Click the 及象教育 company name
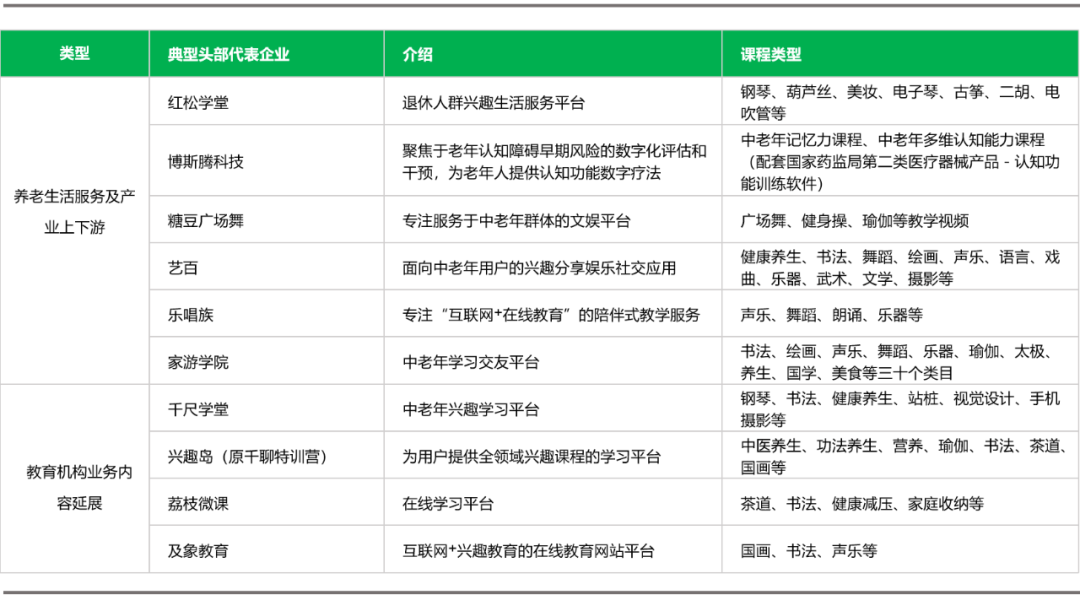This screenshot has height=595, width=1080. tap(198, 551)
